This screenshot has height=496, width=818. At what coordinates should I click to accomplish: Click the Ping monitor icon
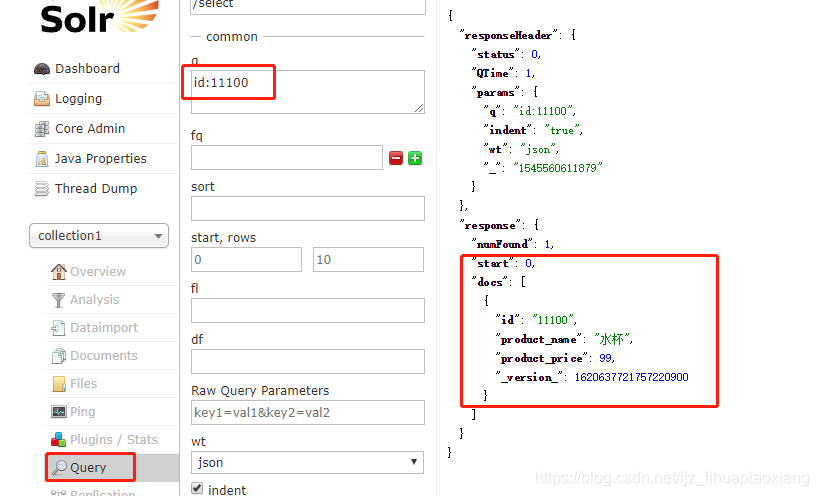(59, 412)
